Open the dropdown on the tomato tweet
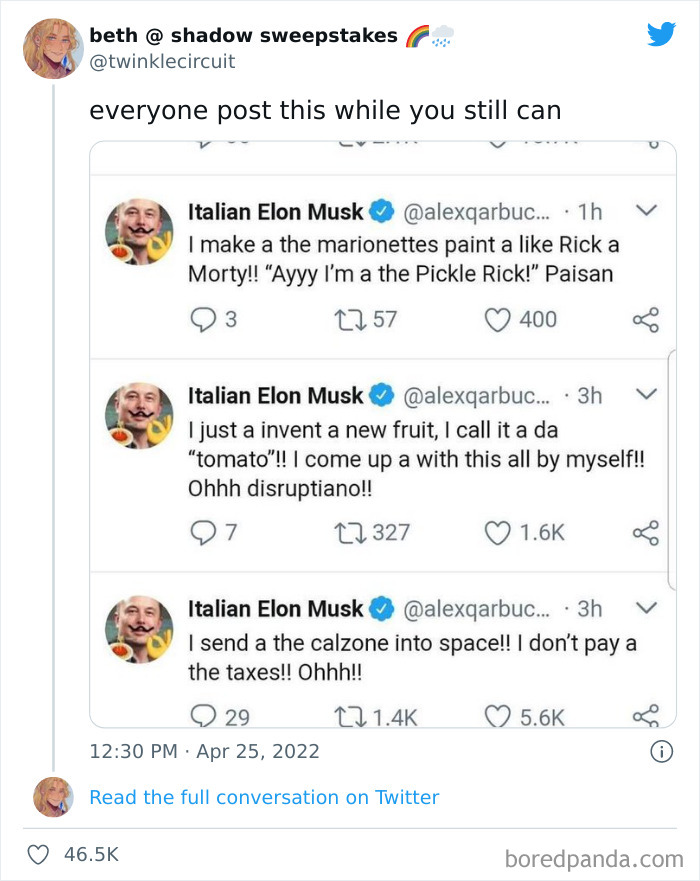Viewport: 700px width, 881px height. (x=647, y=395)
